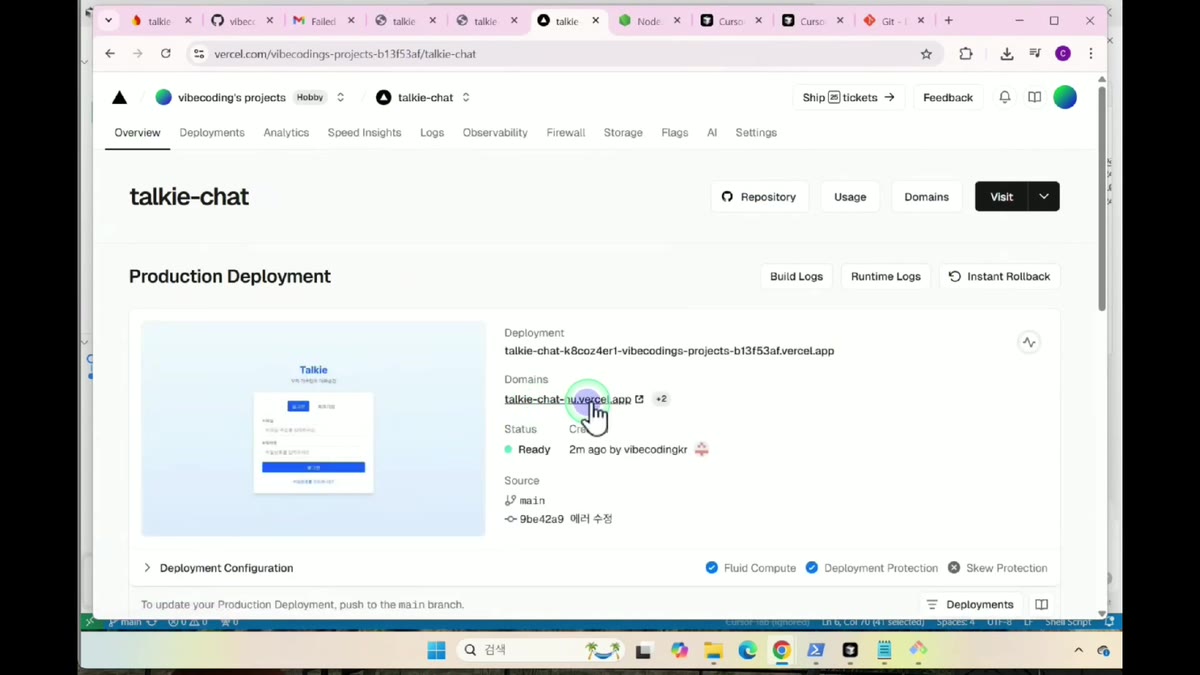Open Analytics tab
Image resolution: width=1200 pixels, height=675 pixels.
pos(286,132)
